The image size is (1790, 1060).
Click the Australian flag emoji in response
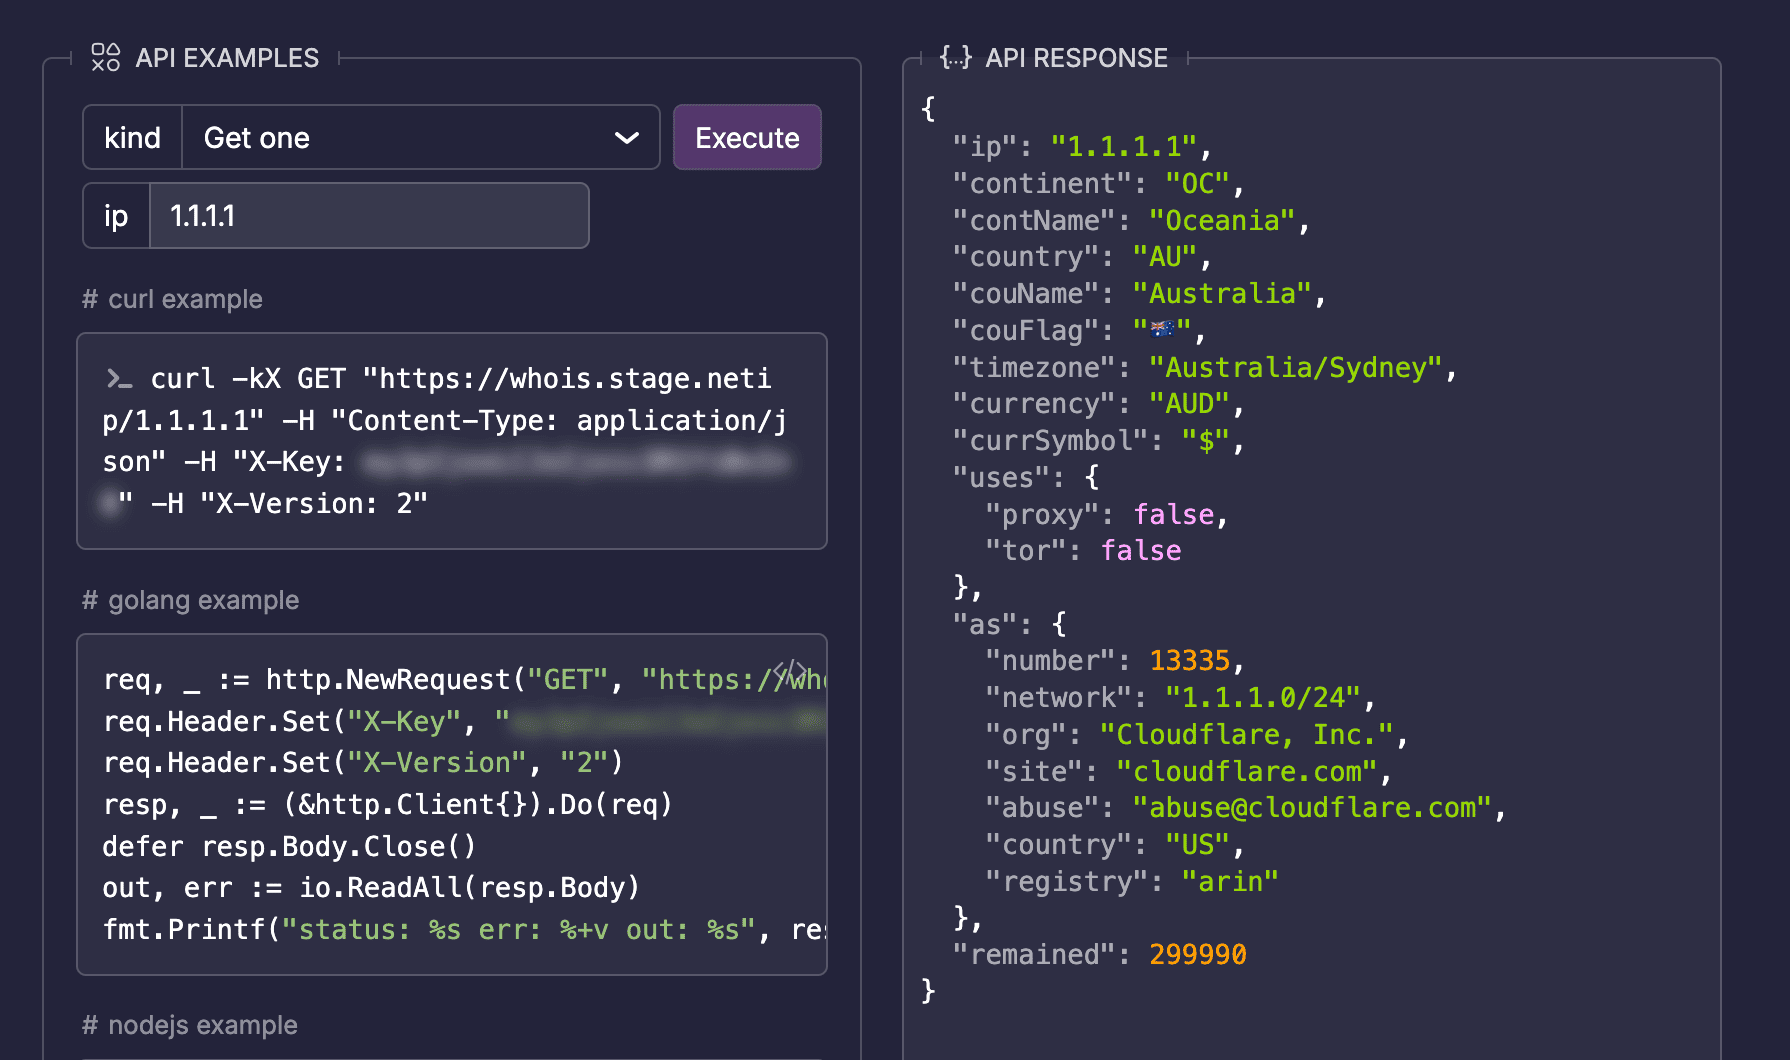click(1162, 330)
